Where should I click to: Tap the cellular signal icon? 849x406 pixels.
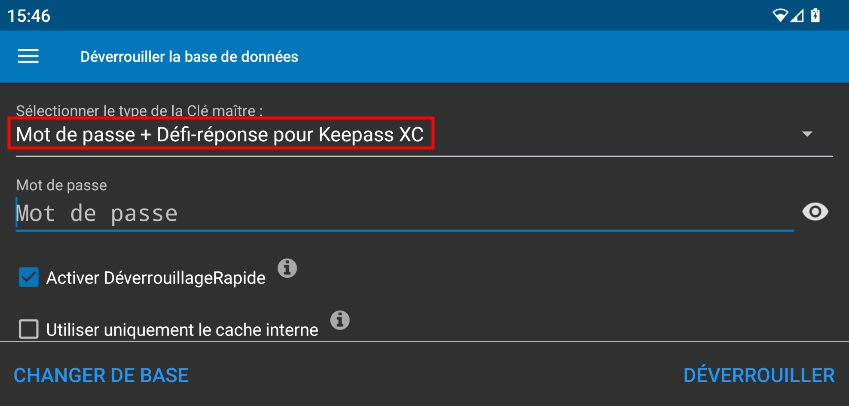click(798, 15)
